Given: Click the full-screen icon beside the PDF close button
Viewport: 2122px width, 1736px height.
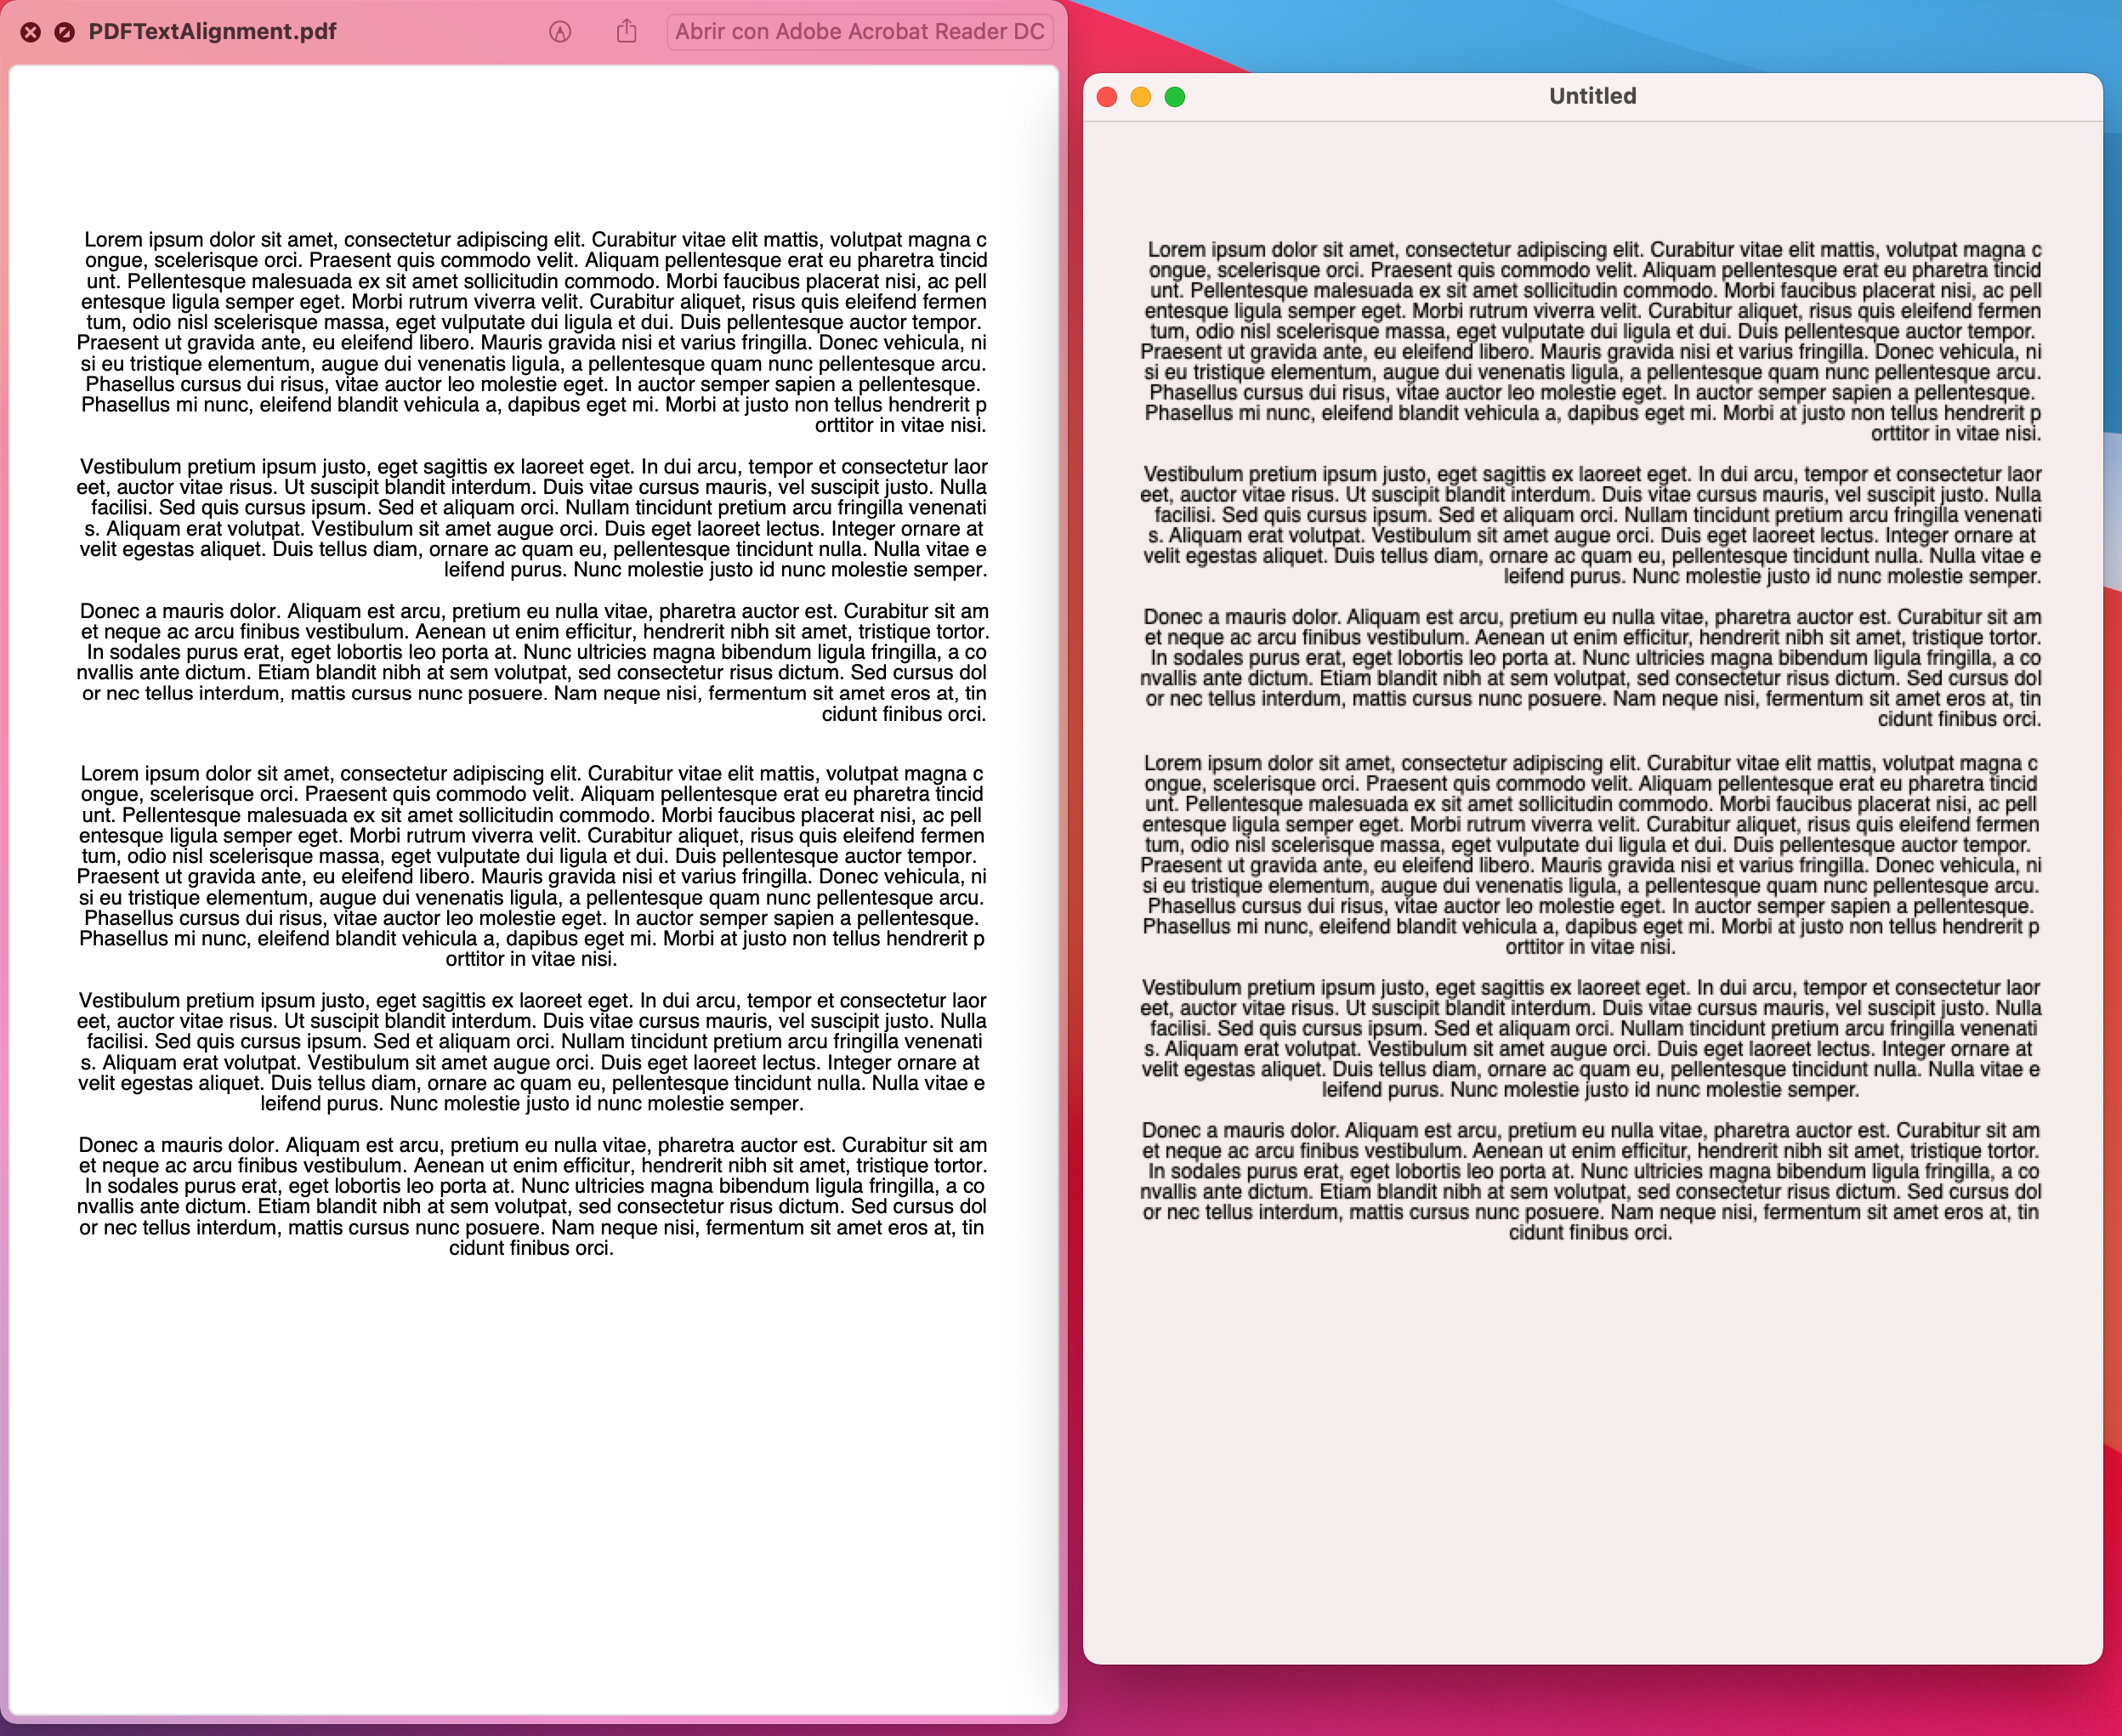Looking at the screenshot, I should click(64, 32).
